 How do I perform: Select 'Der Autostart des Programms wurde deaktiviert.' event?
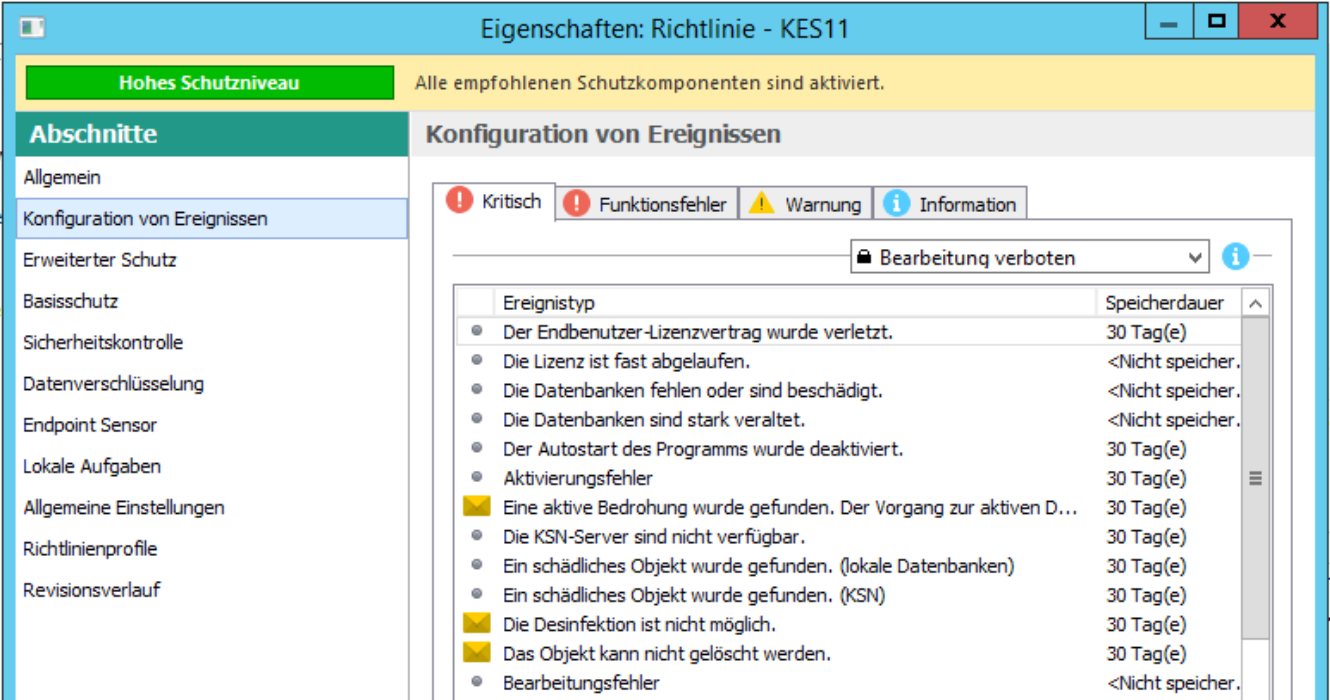(x=847, y=448)
